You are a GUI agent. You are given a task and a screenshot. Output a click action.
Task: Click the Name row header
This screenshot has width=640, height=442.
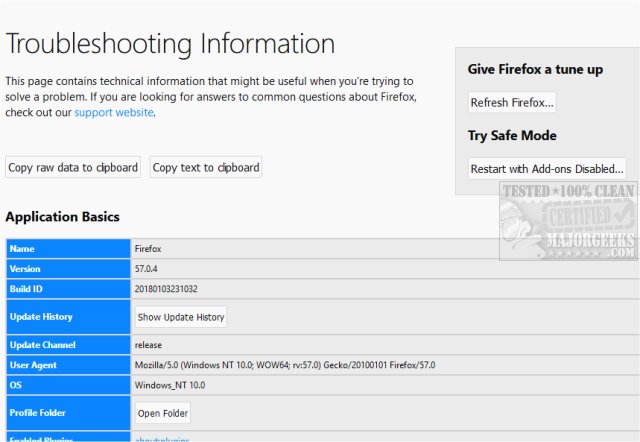pos(68,249)
